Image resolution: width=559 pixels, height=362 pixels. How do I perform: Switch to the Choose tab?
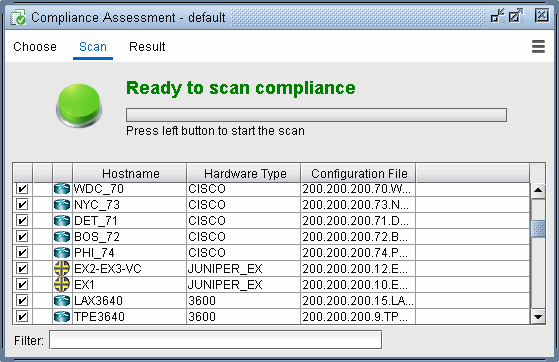tap(35, 47)
